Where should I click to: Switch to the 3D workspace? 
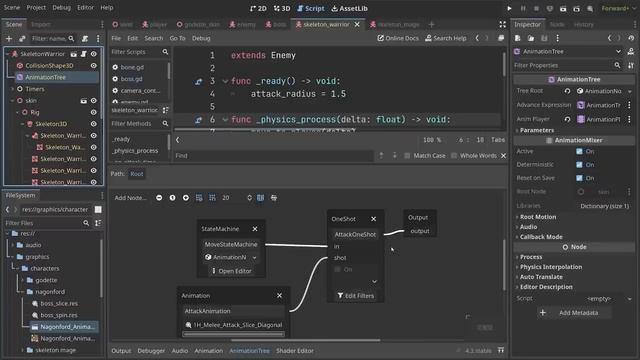[282, 8]
